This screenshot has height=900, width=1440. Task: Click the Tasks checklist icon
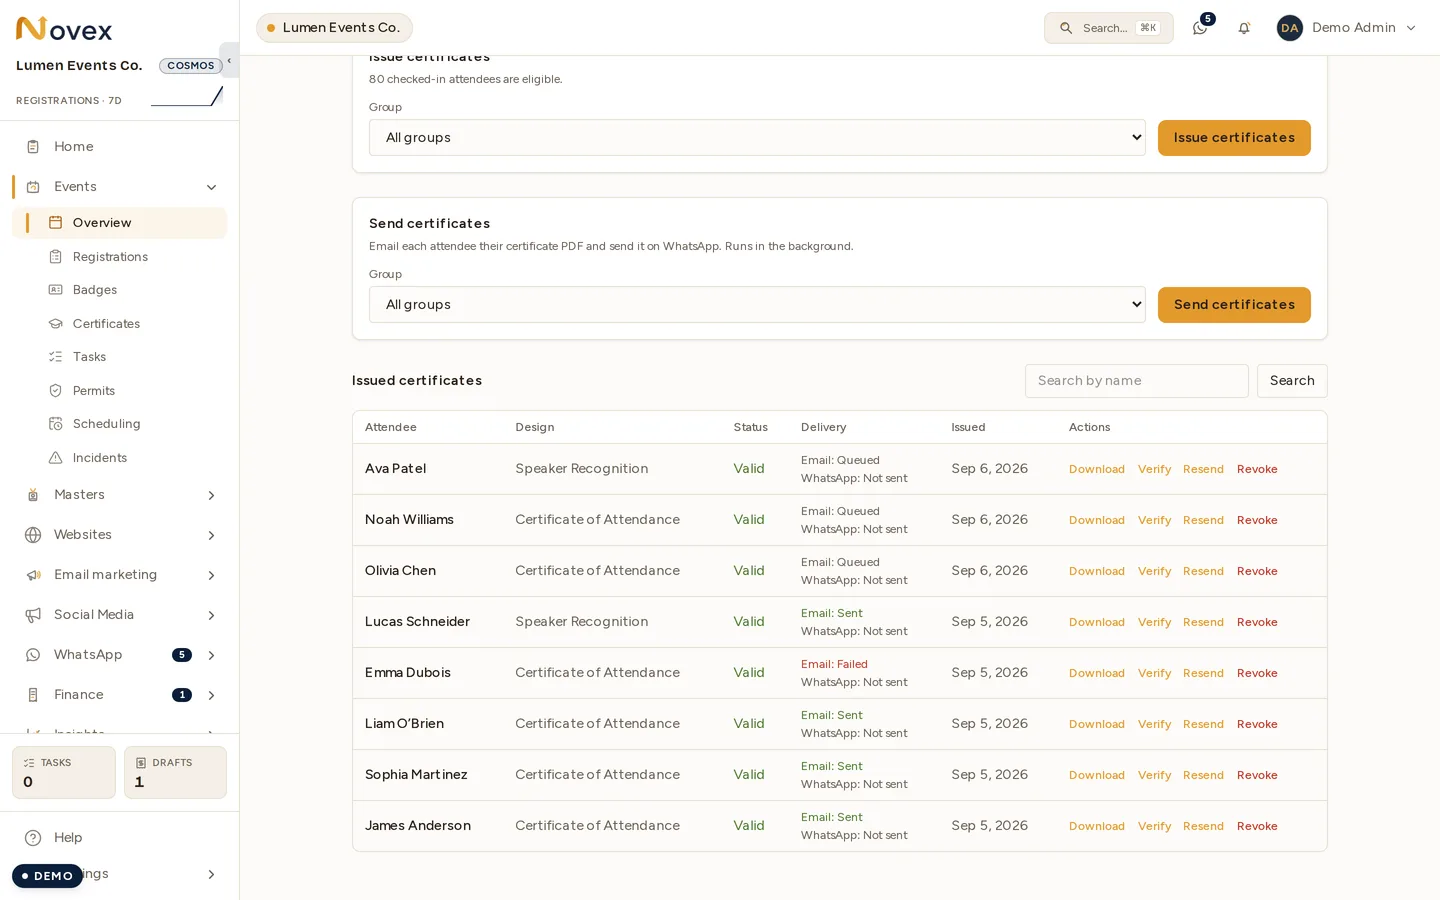[56, 357]
